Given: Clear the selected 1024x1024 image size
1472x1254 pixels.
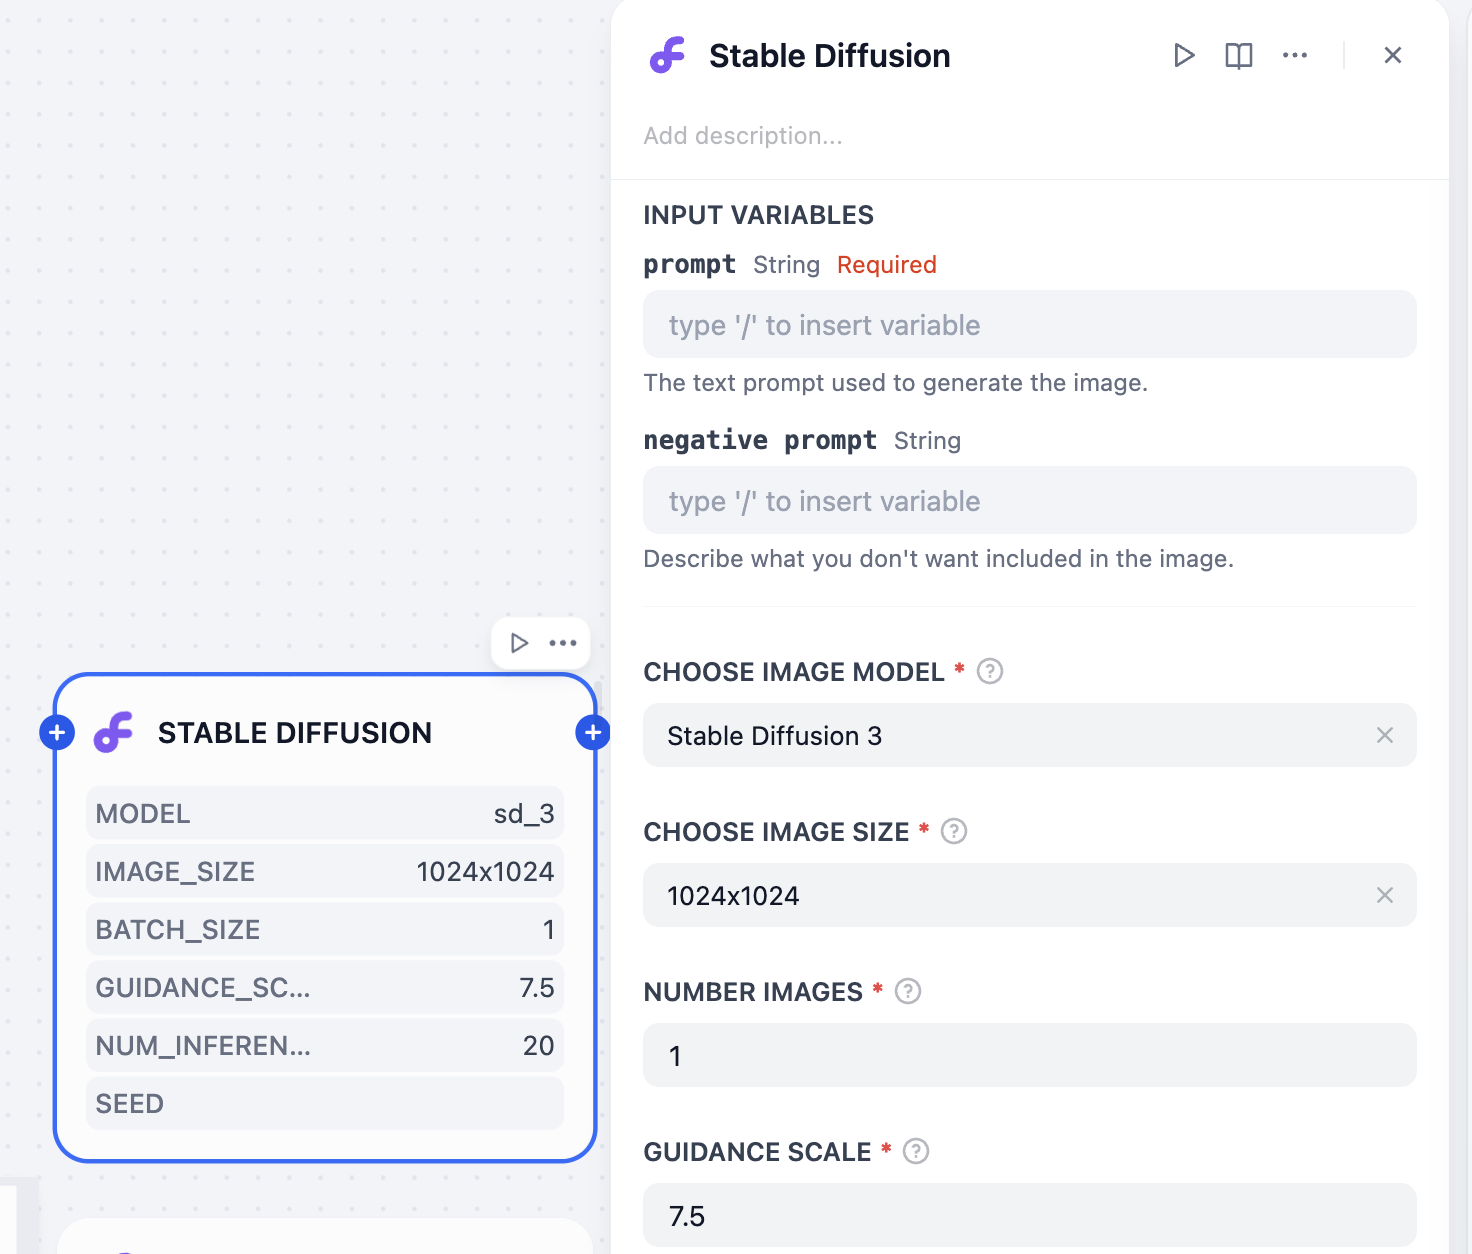Looking at the screenshot, I should point(1384,896).
